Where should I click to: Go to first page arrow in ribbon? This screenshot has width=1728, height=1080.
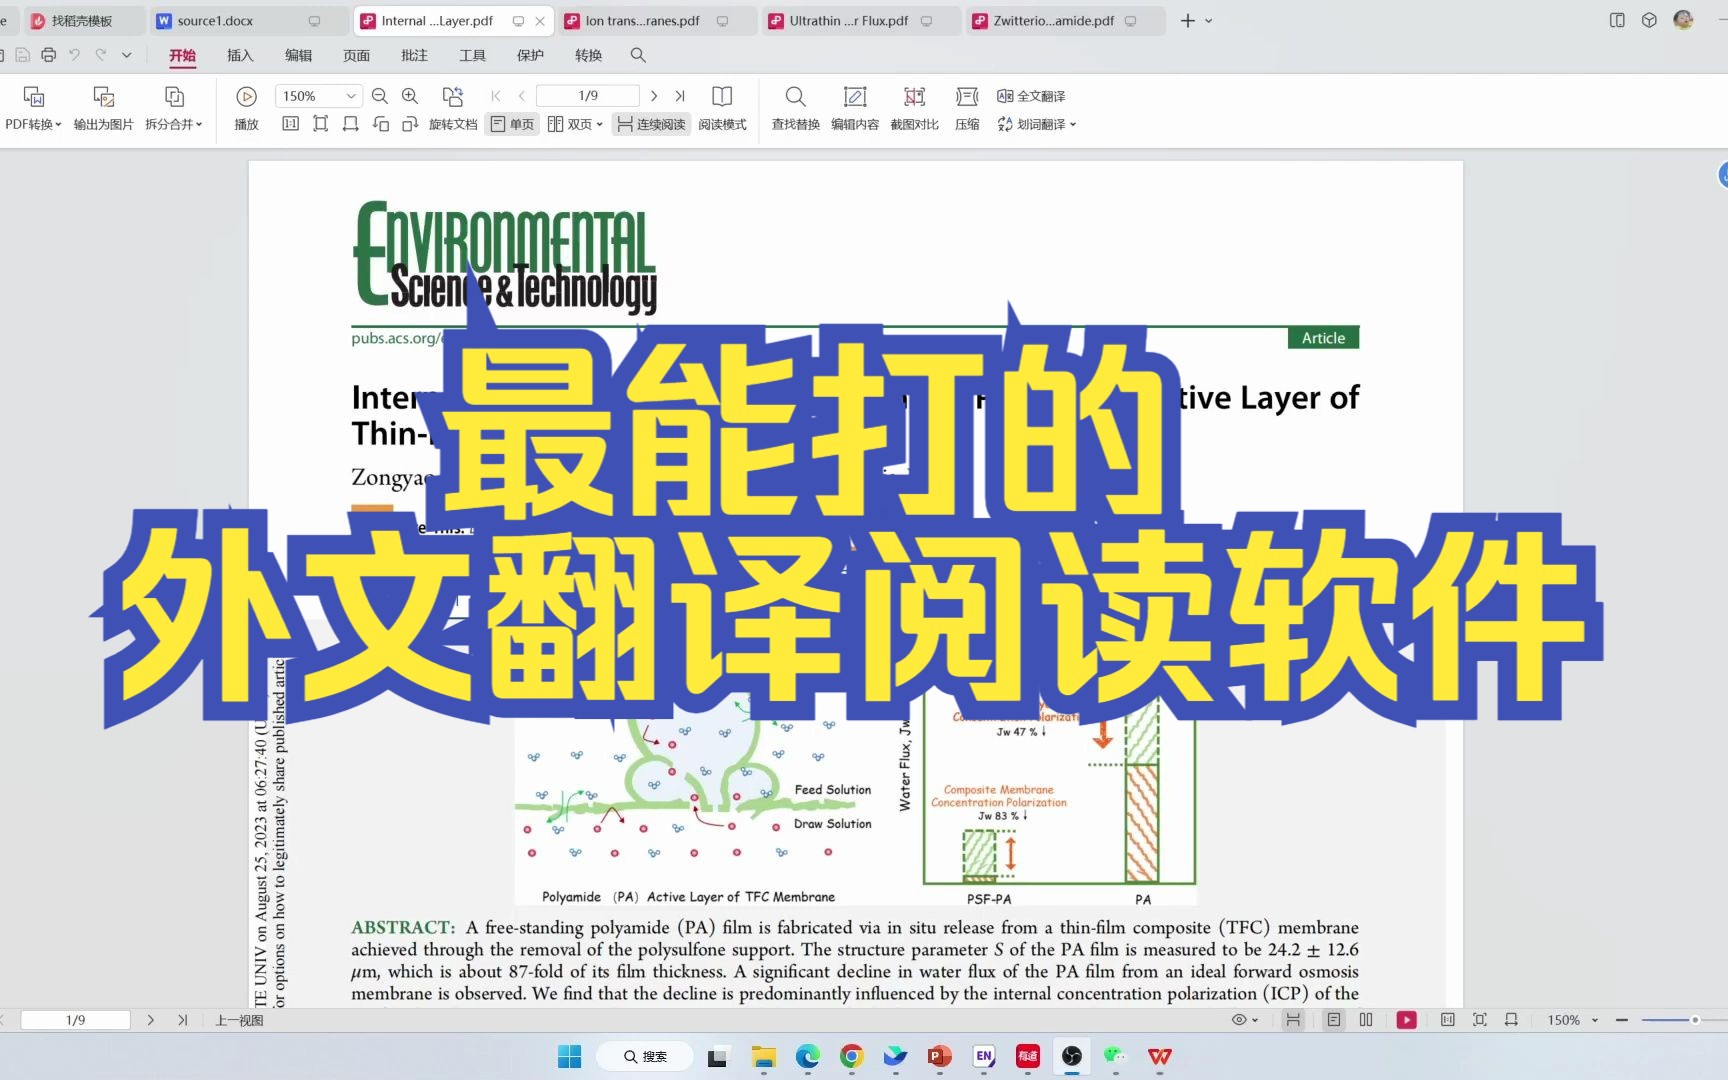coord(496,96)
